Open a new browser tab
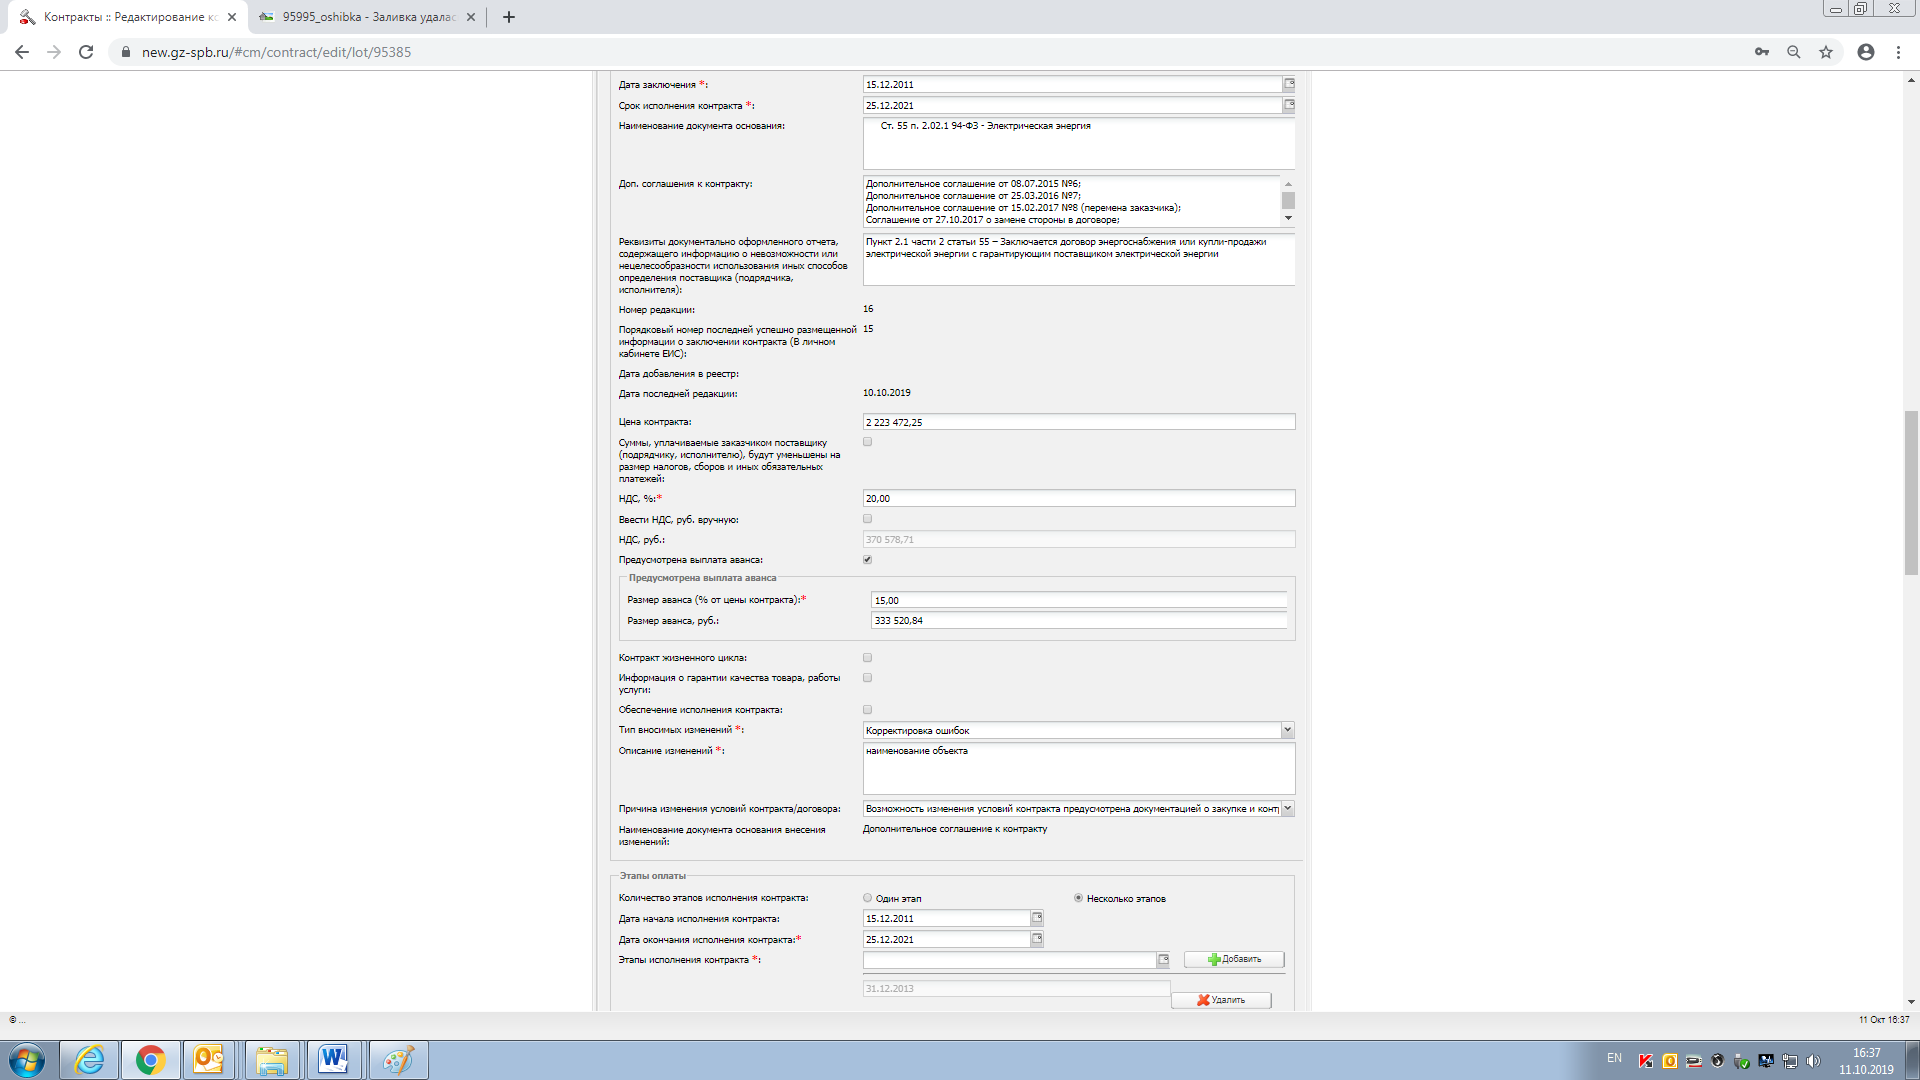 [x=509, y=17]
